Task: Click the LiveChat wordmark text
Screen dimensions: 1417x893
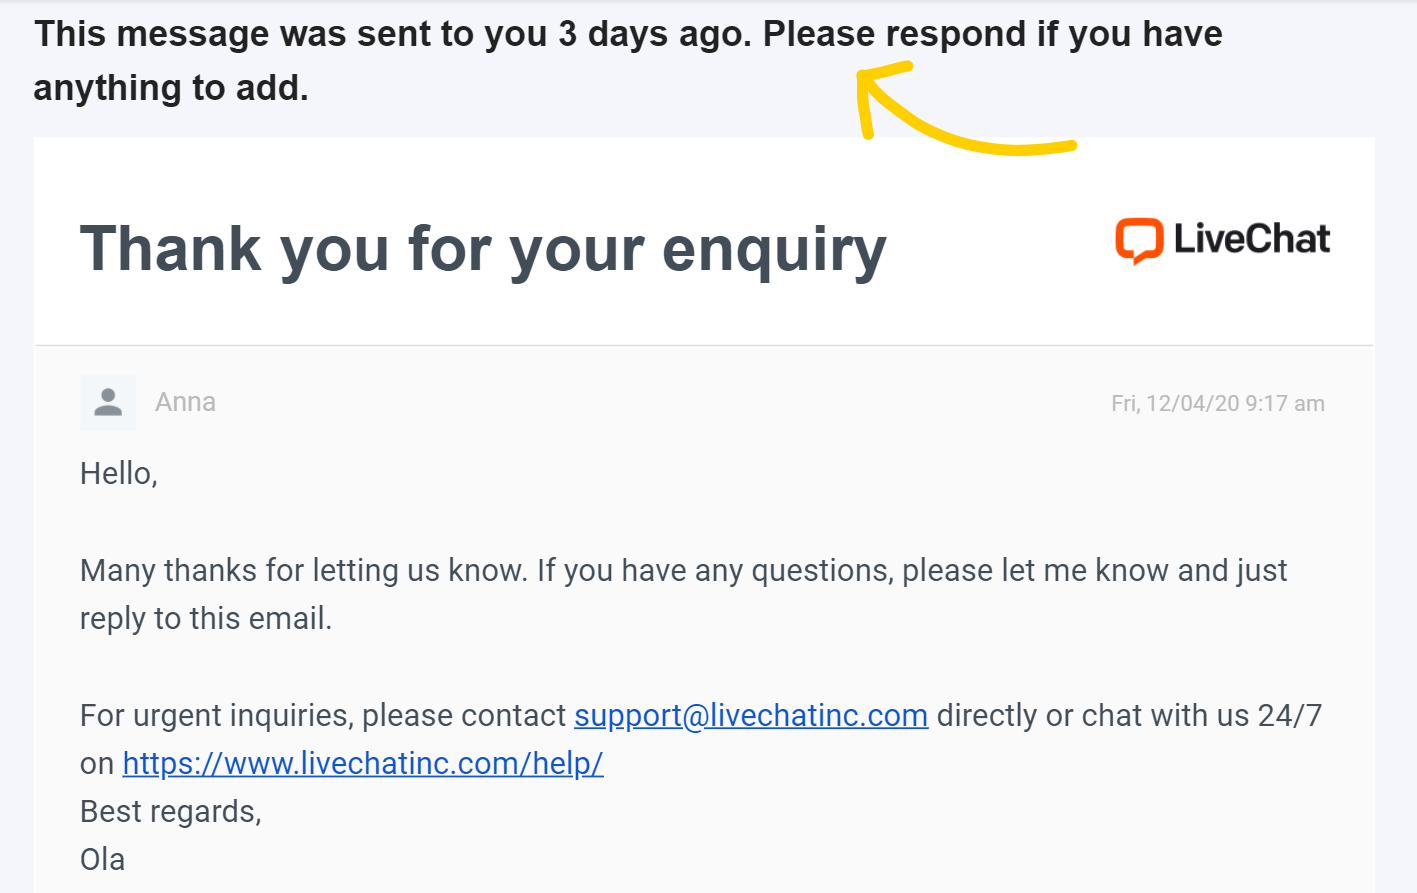Action: click(x=1252, y=239)
